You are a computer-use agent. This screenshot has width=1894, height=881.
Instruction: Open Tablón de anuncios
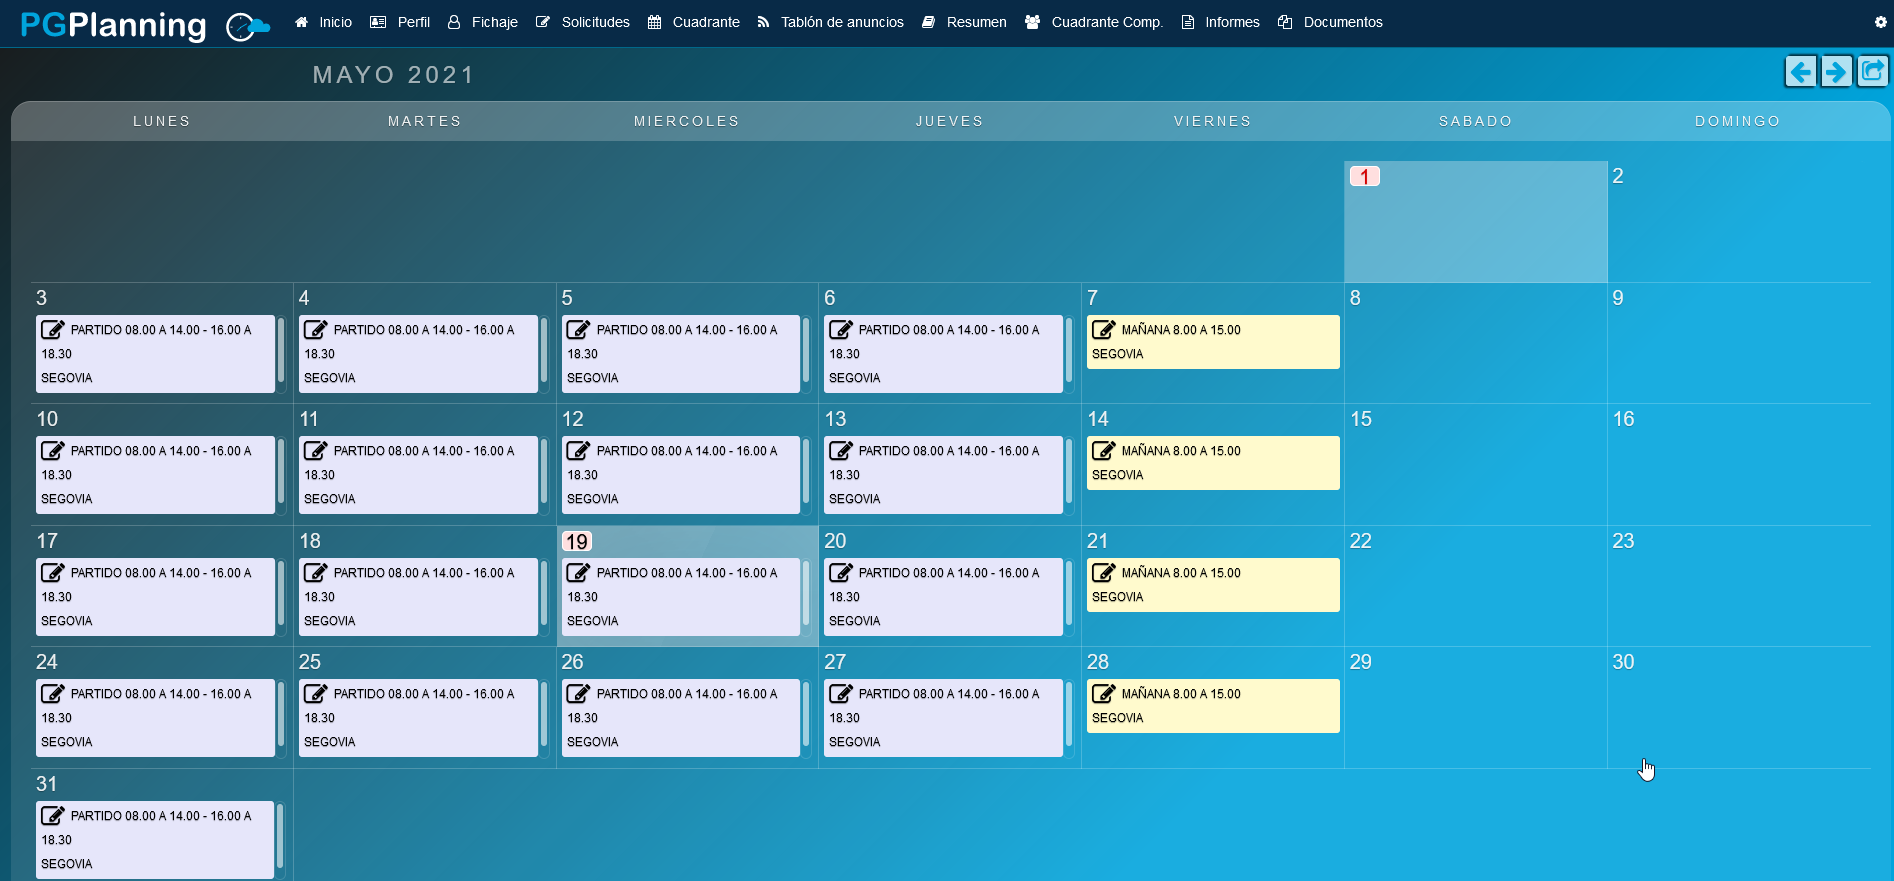[830, 22]
